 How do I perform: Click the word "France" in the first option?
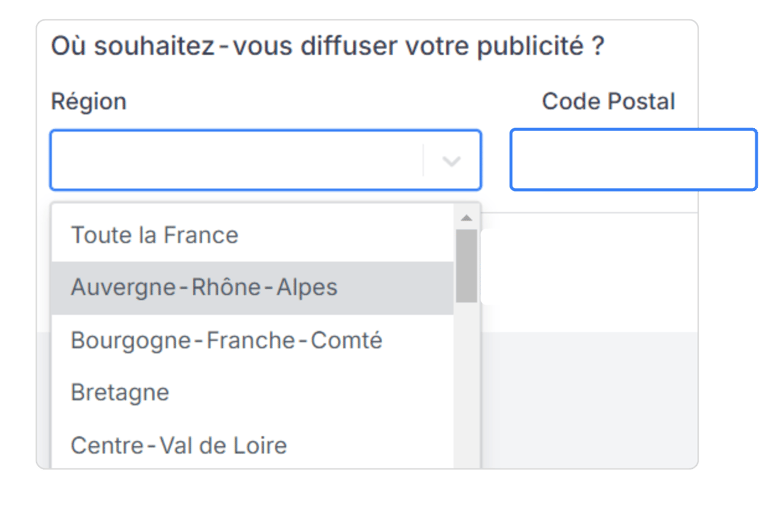pyautogui.click(x=203, y=236)
